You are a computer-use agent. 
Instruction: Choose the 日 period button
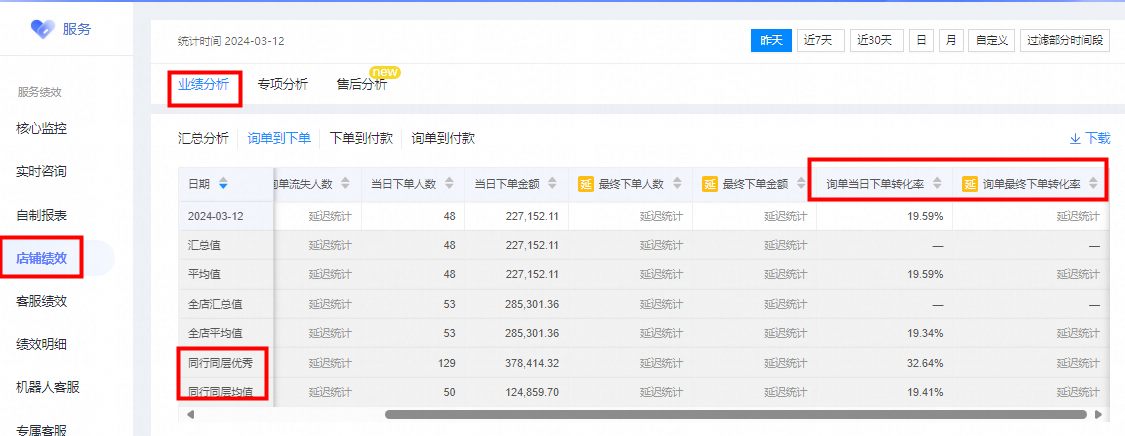coord(921,40)
